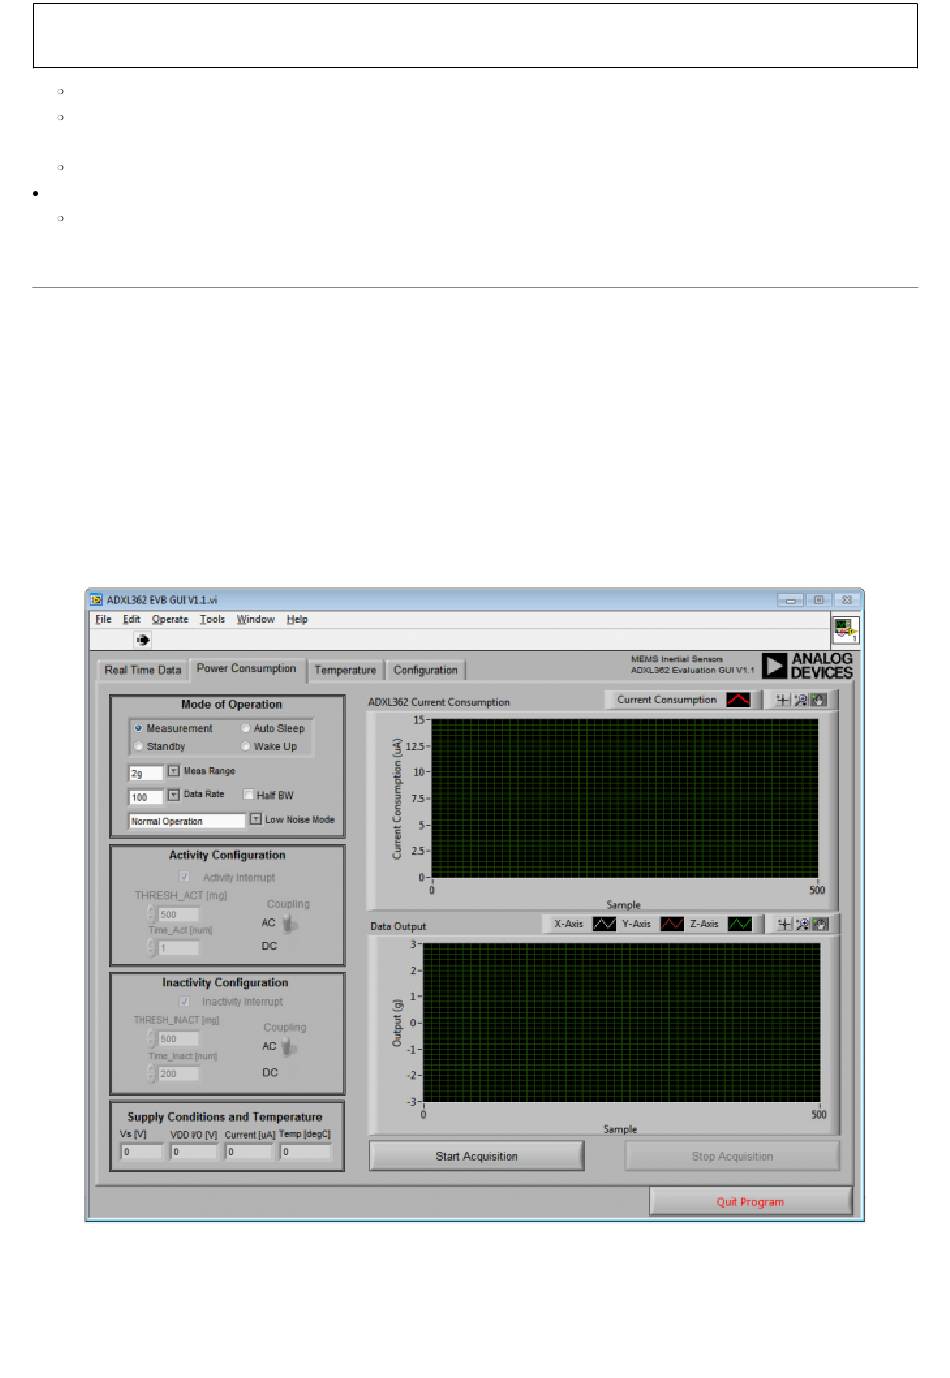The width and height of the screenshot is (950, 1378).
Task: Open the Tools menu
Action: (212, 620)
